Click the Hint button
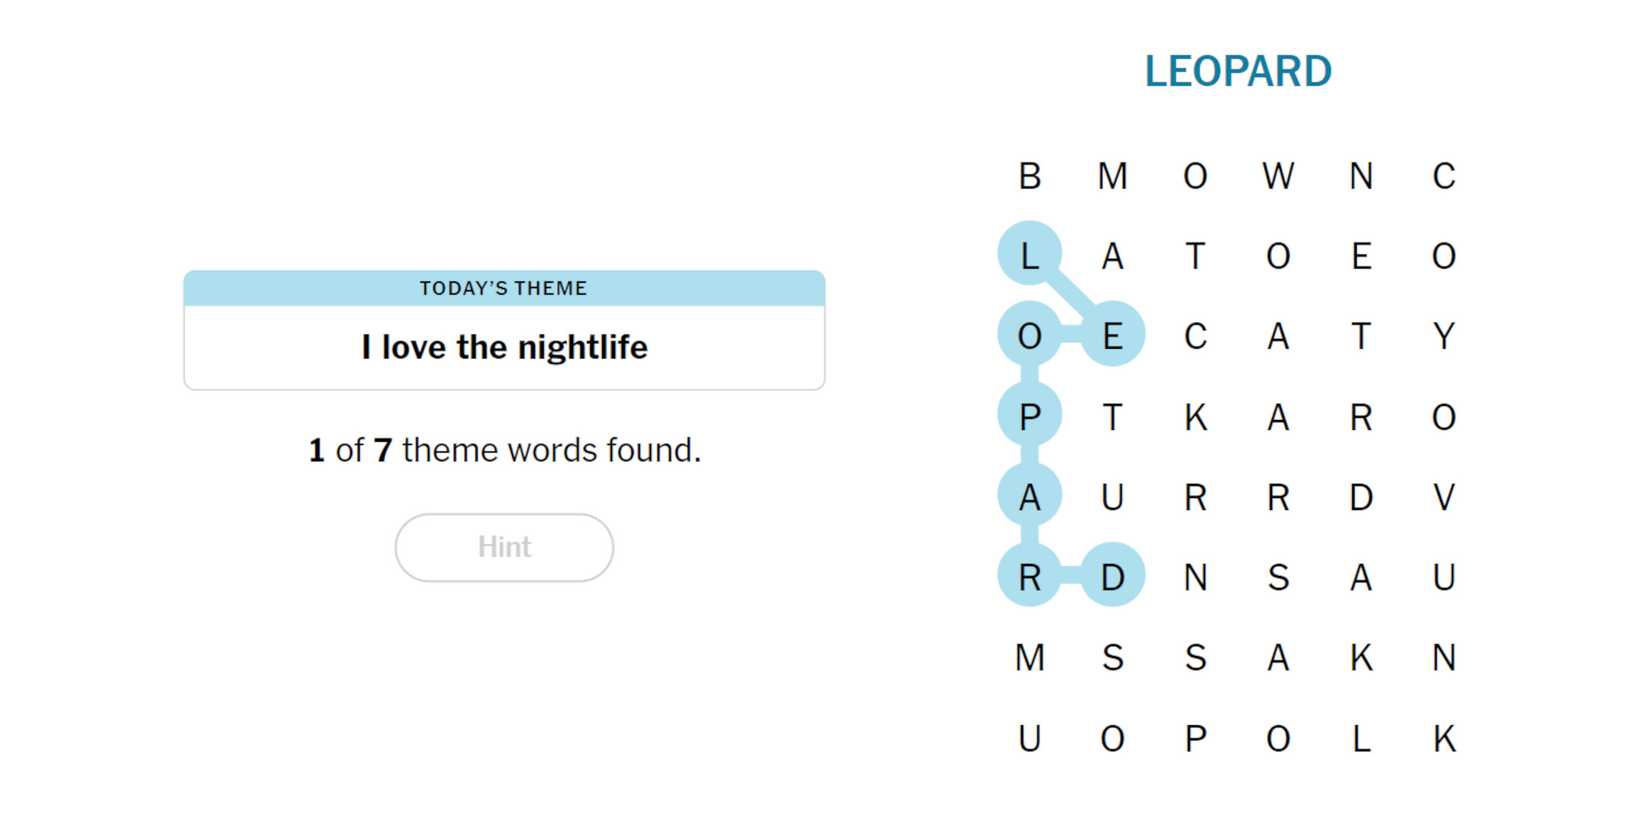The image size is (1650, 825). pos(504,547)
